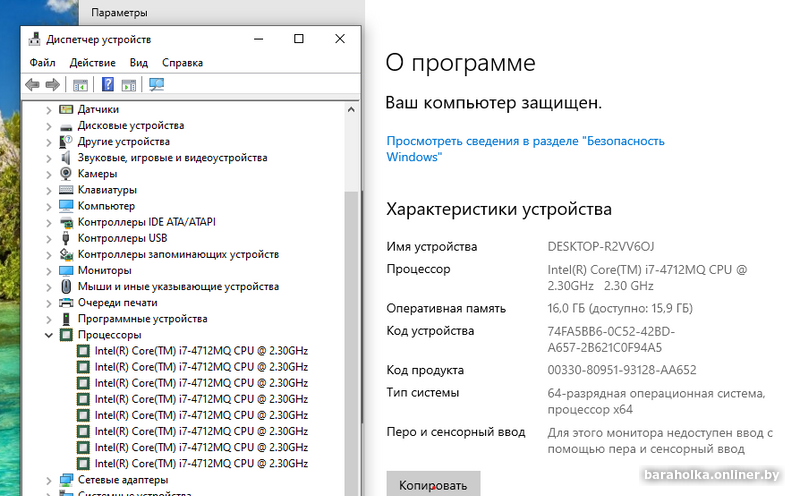Expand the Компьютер node
This screenshot has width=800, height=496.
coord(48,206)
